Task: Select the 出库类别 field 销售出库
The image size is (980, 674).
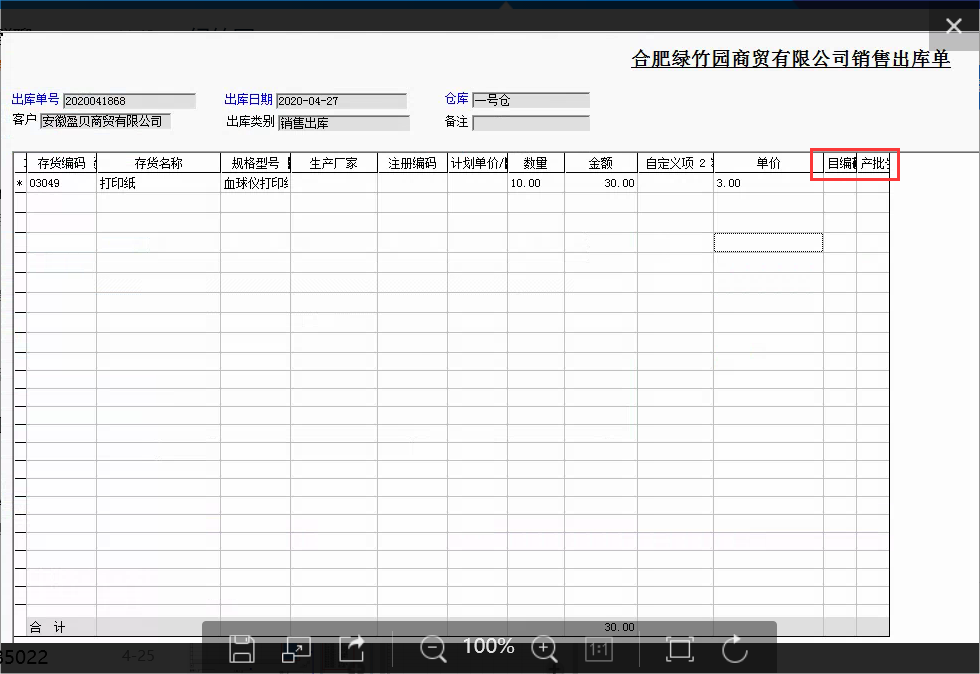Action: tap(344, 123)
